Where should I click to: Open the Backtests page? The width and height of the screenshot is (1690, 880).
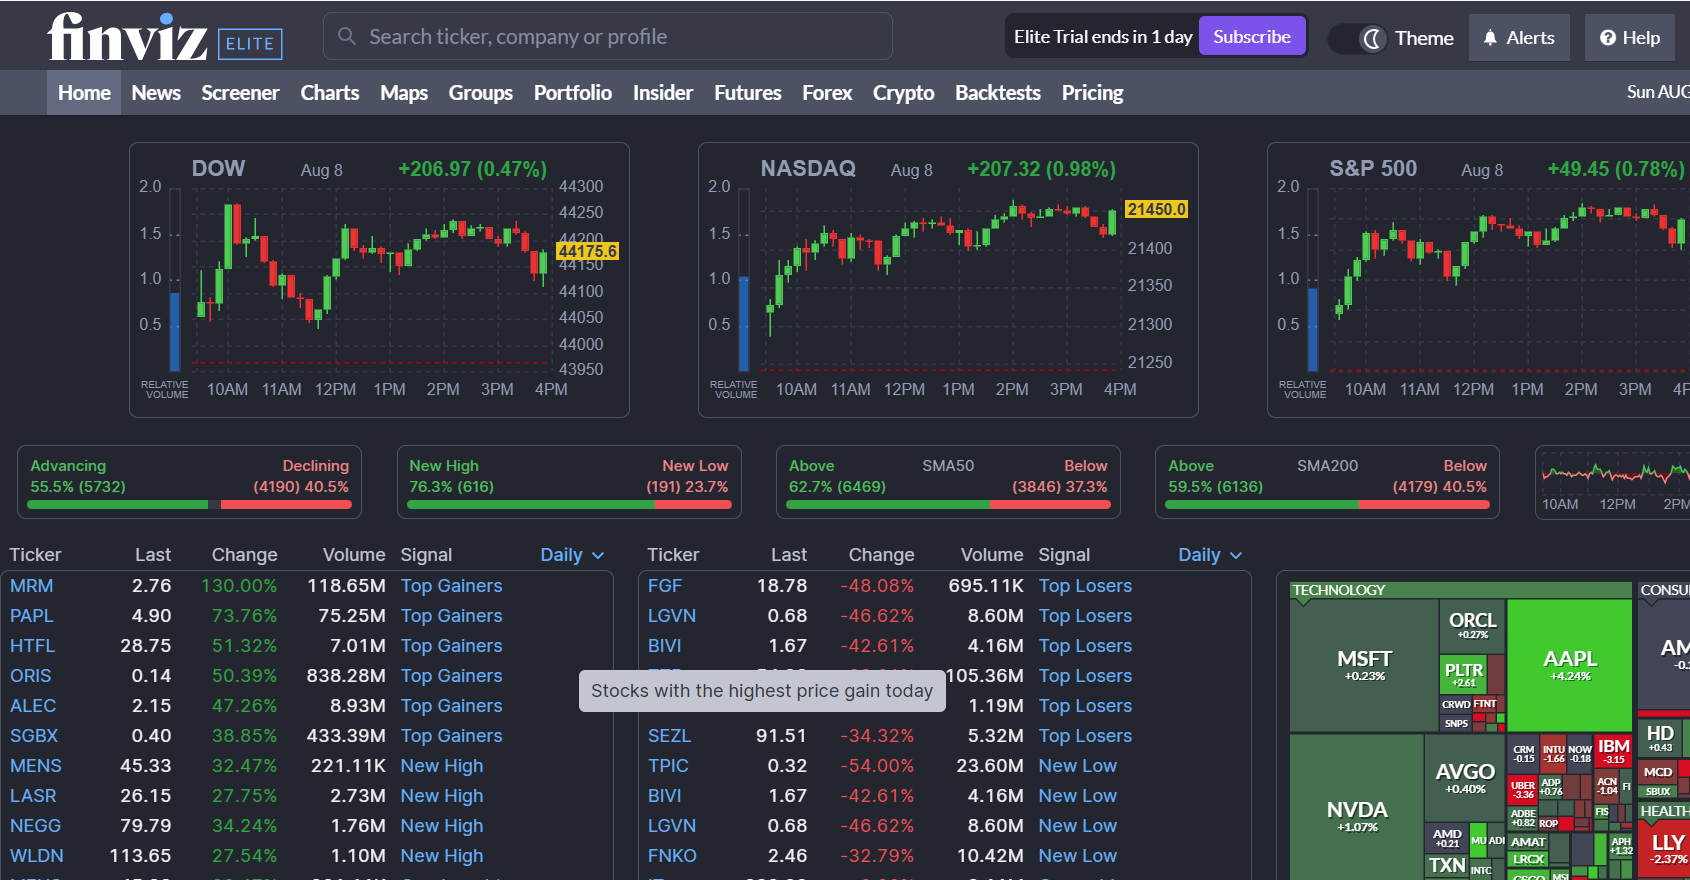(x=998, y=93)
